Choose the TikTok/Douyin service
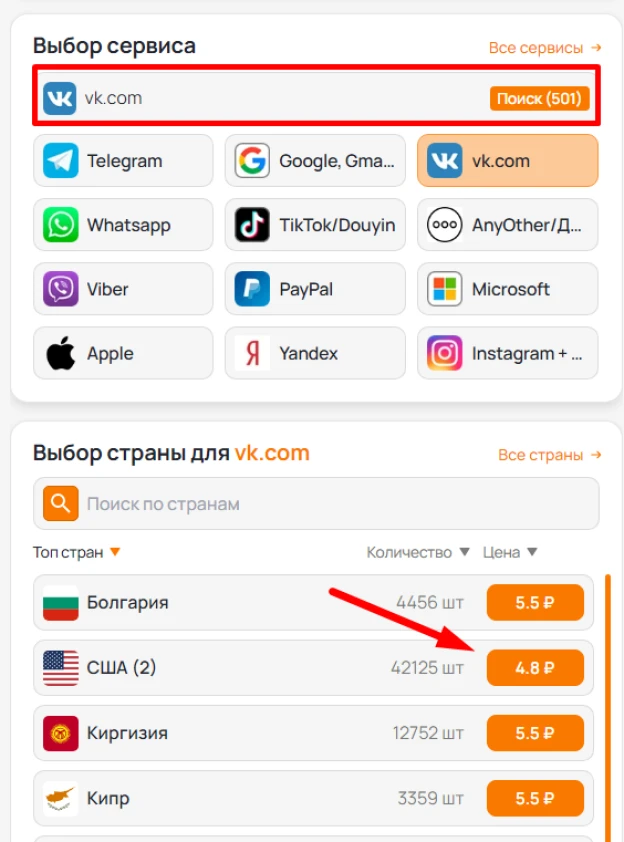The width and height of the screenshot is (624, 842). (x=315, y=224)
